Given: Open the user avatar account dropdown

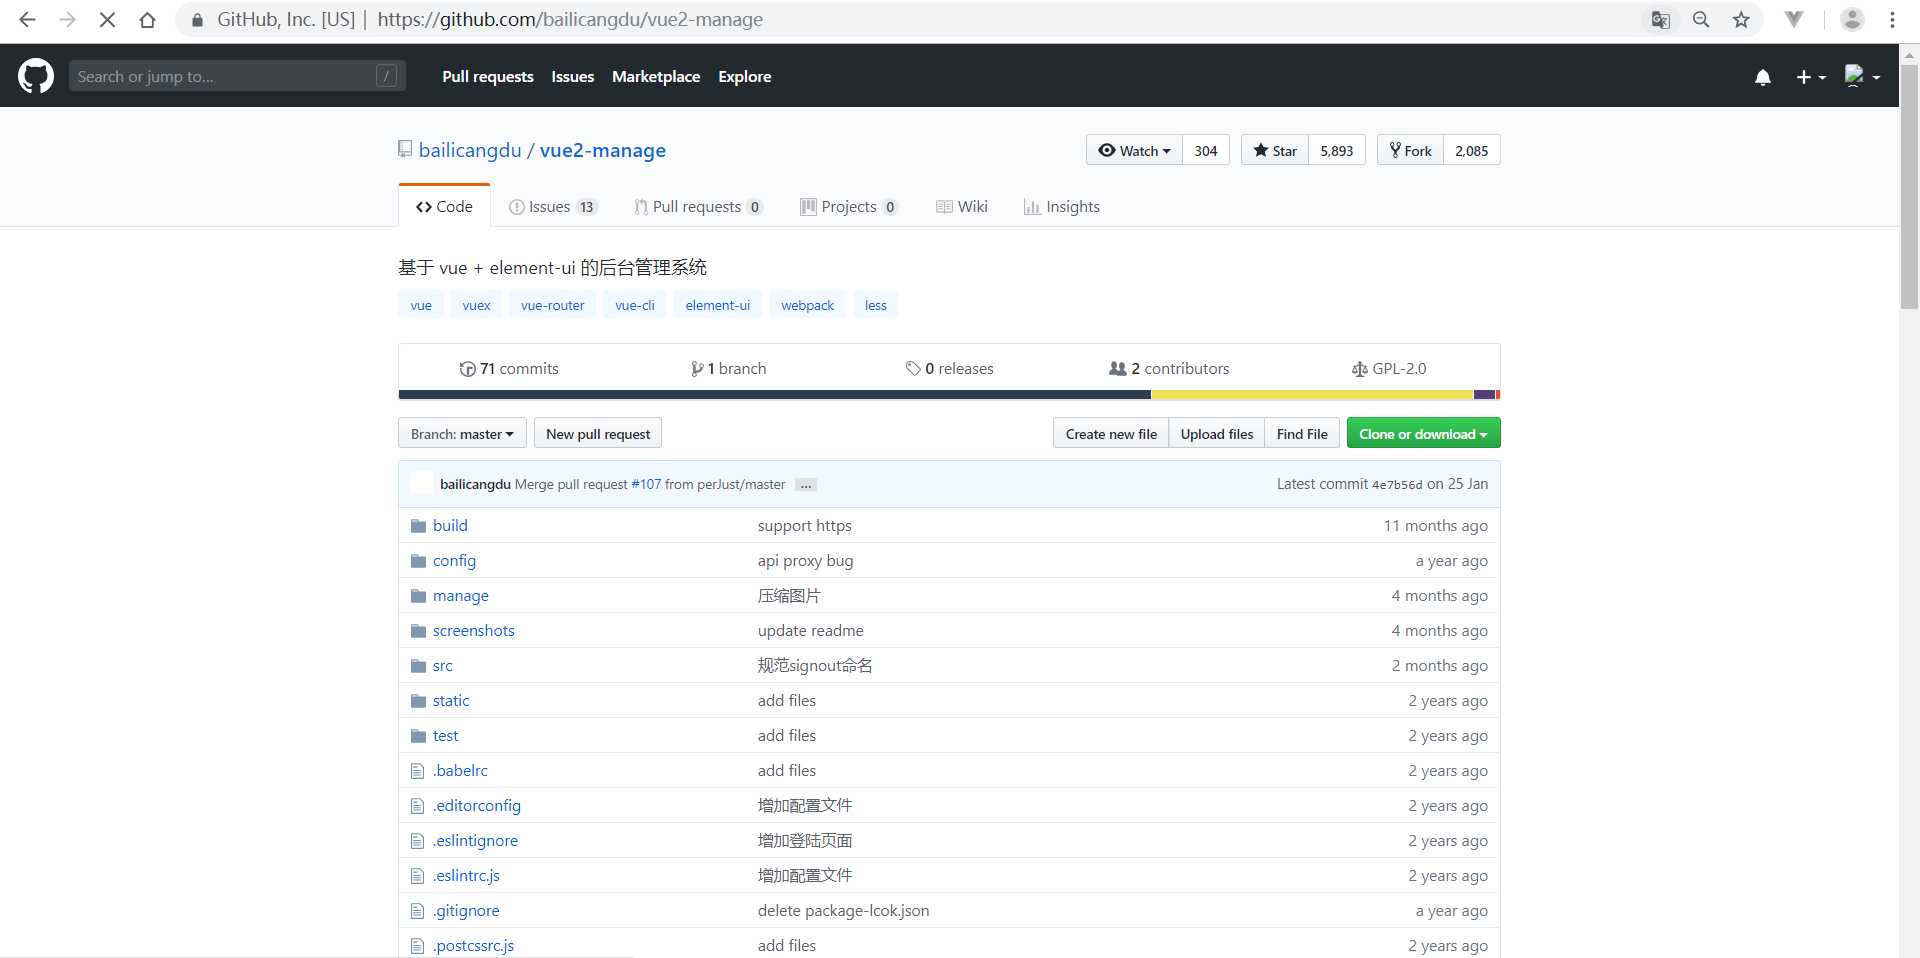Looking at the screenshot, I should [1862, 77].
